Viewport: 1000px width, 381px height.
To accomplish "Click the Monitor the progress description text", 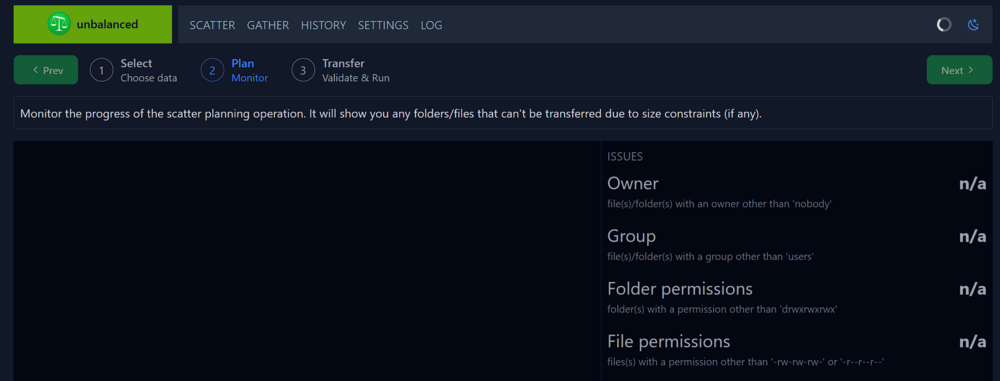I will pyautogui.click(x=391, y=114).
